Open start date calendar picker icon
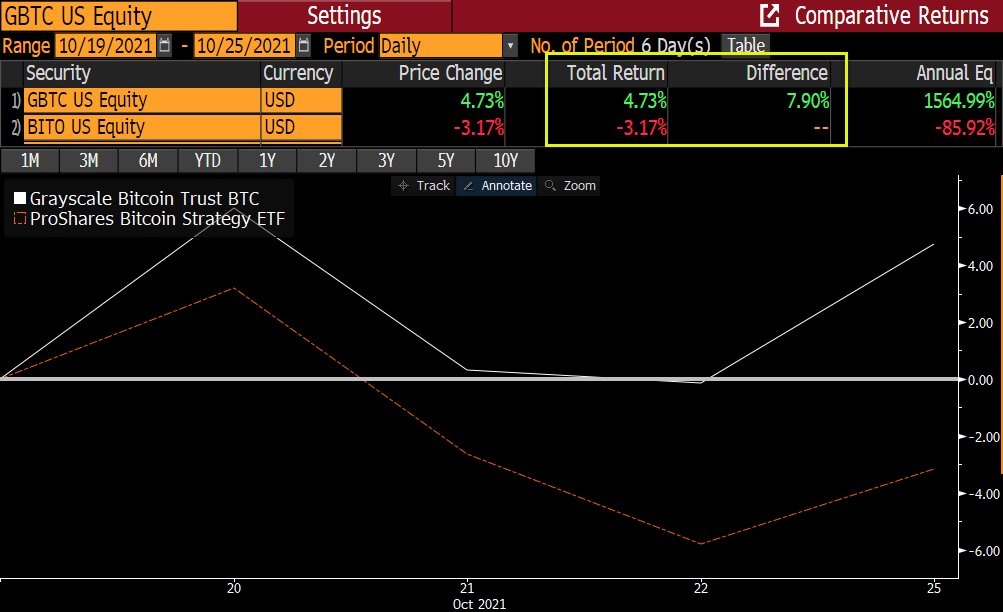Screen dimensions: 1003x612 click(164, 45)
